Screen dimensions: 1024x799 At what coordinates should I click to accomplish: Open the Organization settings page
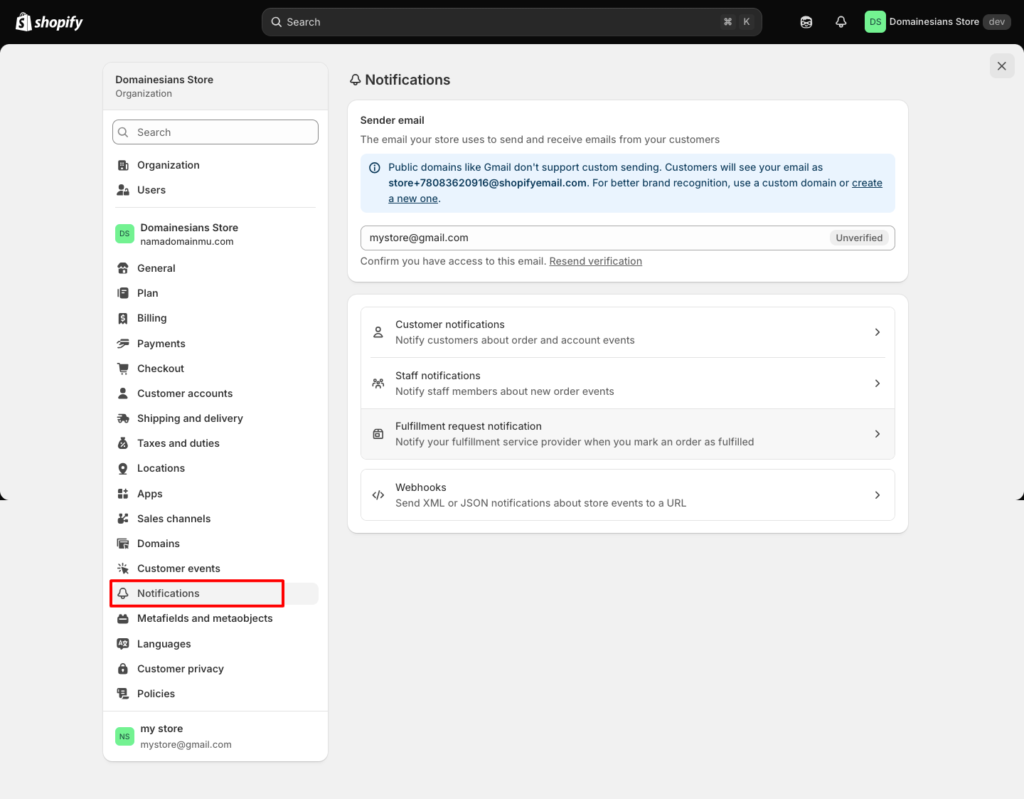216,165
